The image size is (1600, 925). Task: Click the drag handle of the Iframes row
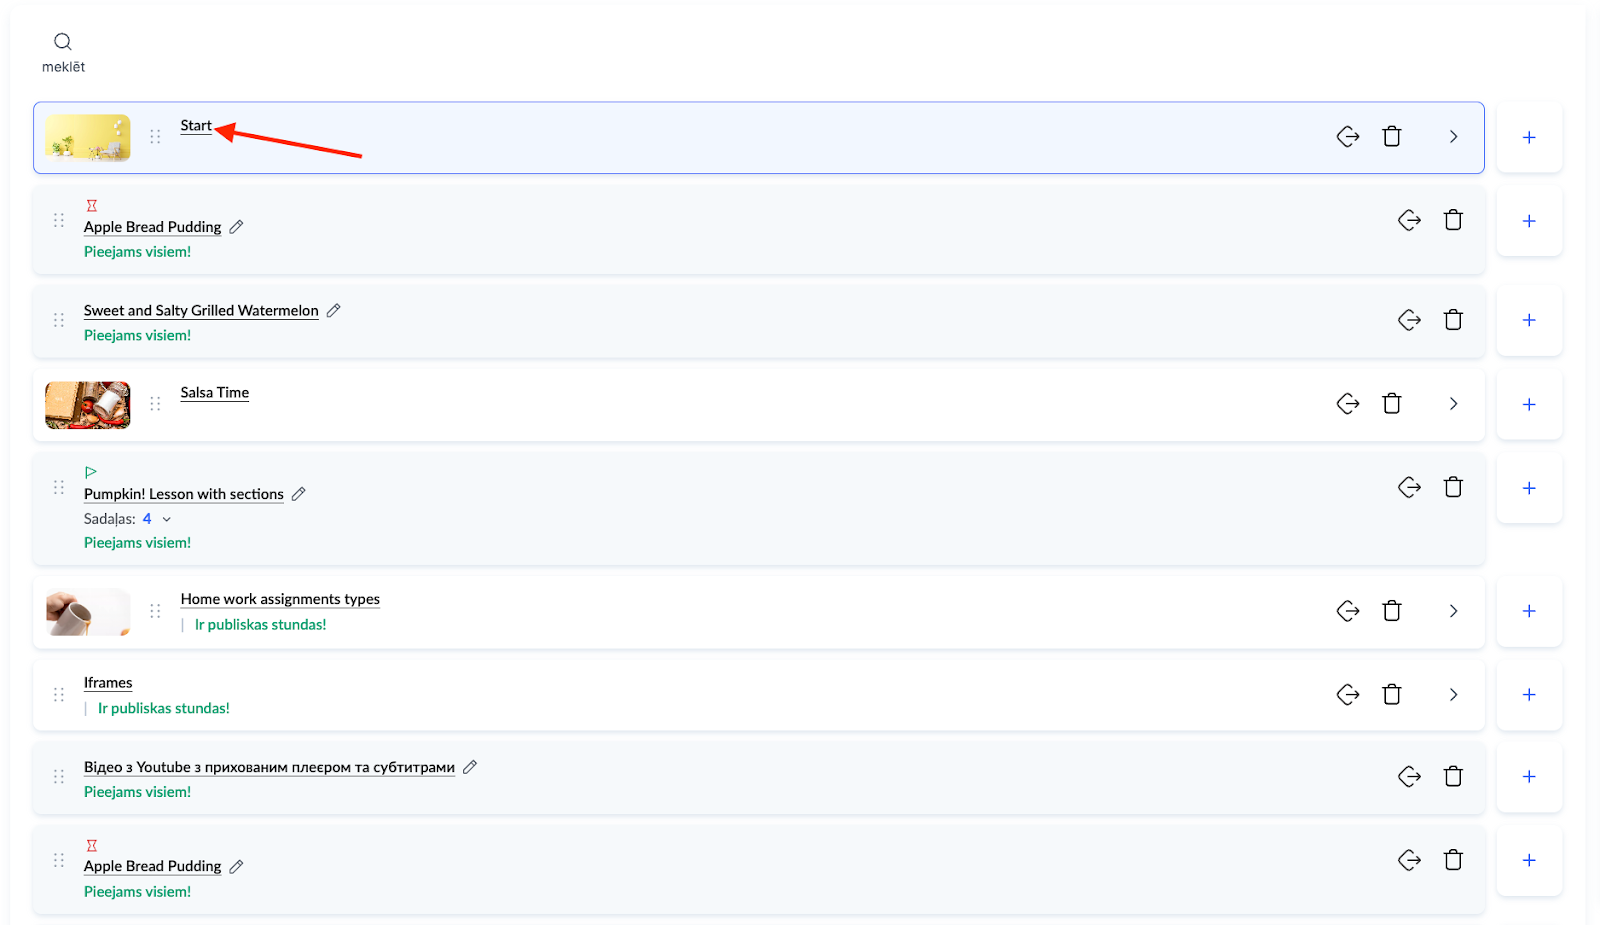[x=59, y=695]
